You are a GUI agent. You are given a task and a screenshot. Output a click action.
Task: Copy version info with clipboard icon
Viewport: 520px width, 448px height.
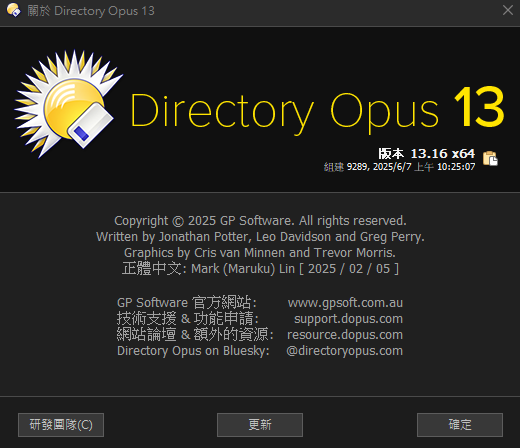click(x=490, y=158)
